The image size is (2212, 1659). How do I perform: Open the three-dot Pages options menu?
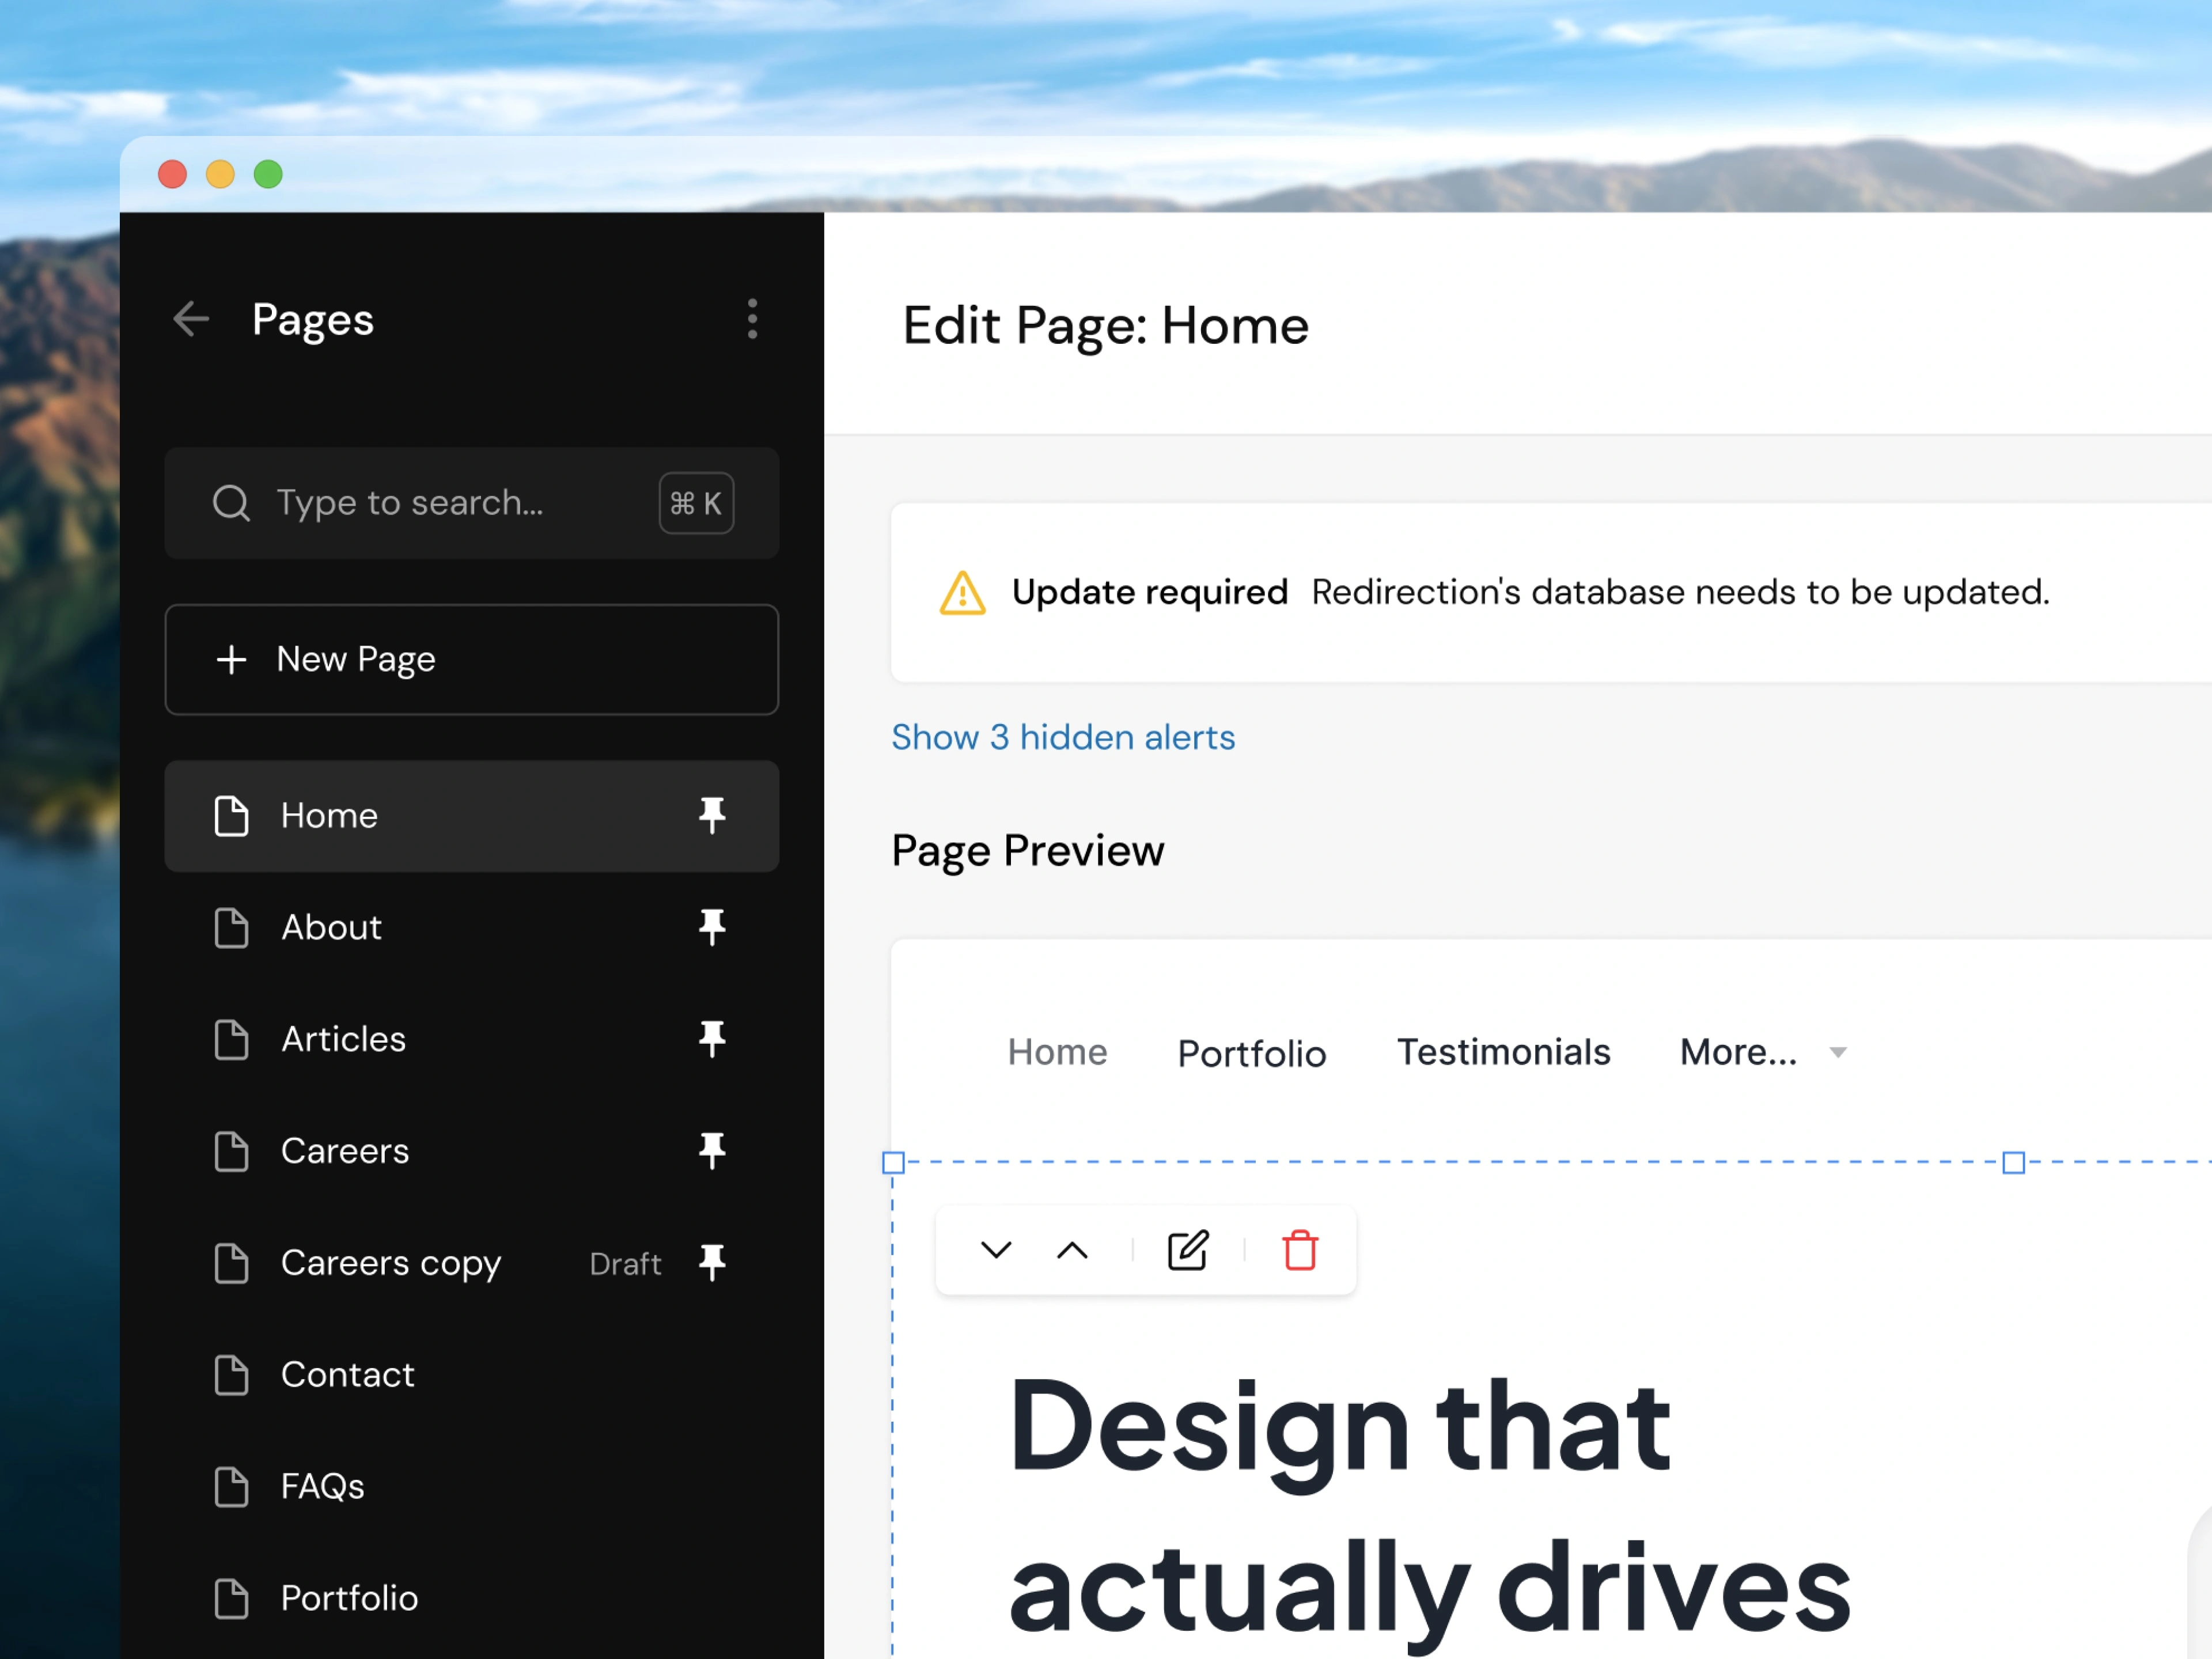coord(752,320)
